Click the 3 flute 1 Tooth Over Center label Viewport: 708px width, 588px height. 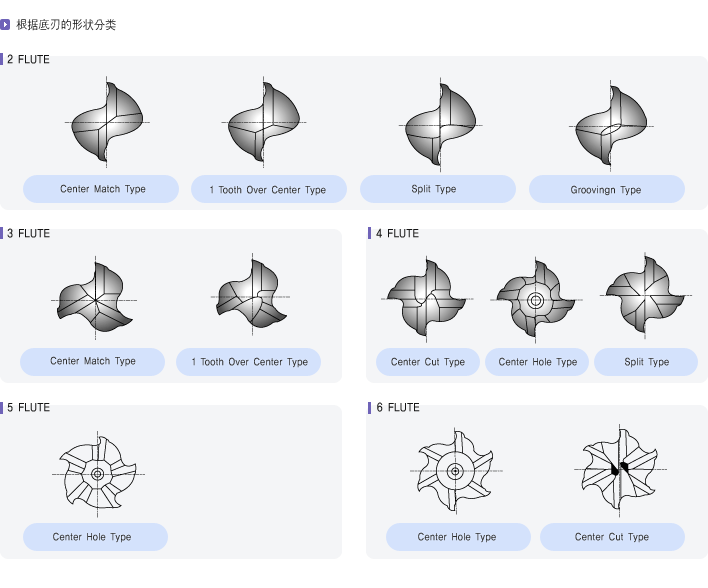coord(250,362)
